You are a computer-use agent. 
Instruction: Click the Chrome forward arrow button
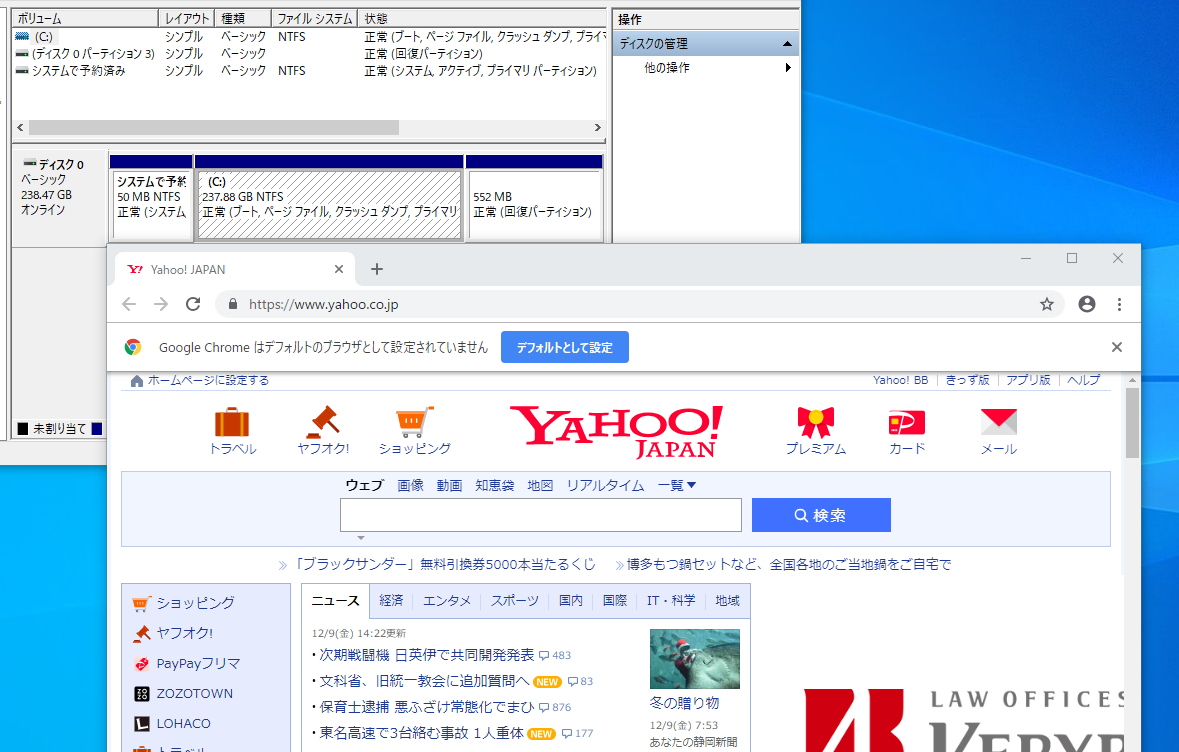(161, 304)
